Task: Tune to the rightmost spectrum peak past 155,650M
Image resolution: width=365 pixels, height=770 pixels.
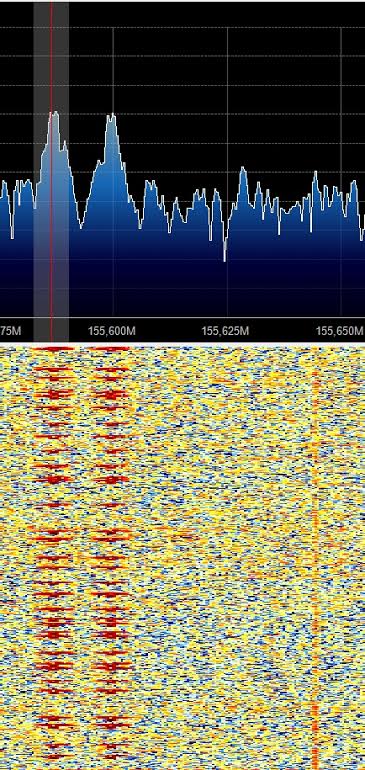Action: [353, 183]
